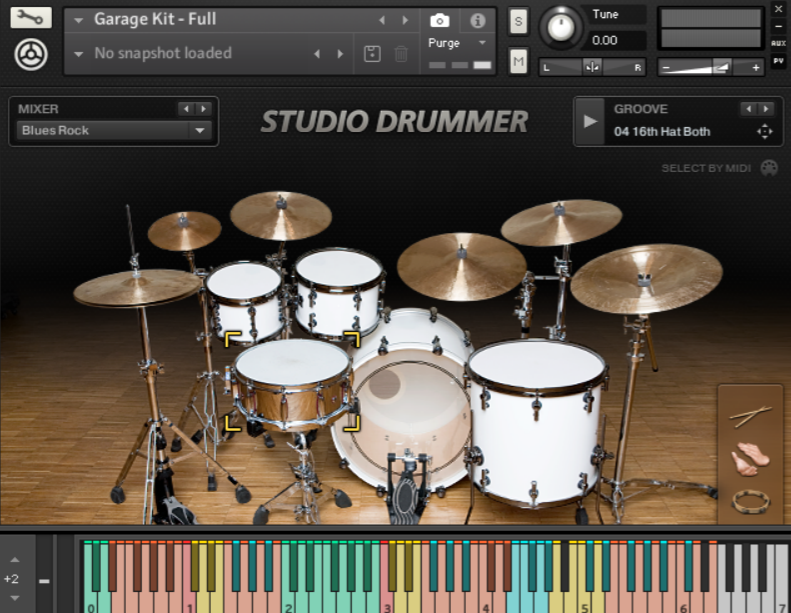Click the ride cymbal above the kick
The height and width of the screenshot is (613, 791).
462,266
